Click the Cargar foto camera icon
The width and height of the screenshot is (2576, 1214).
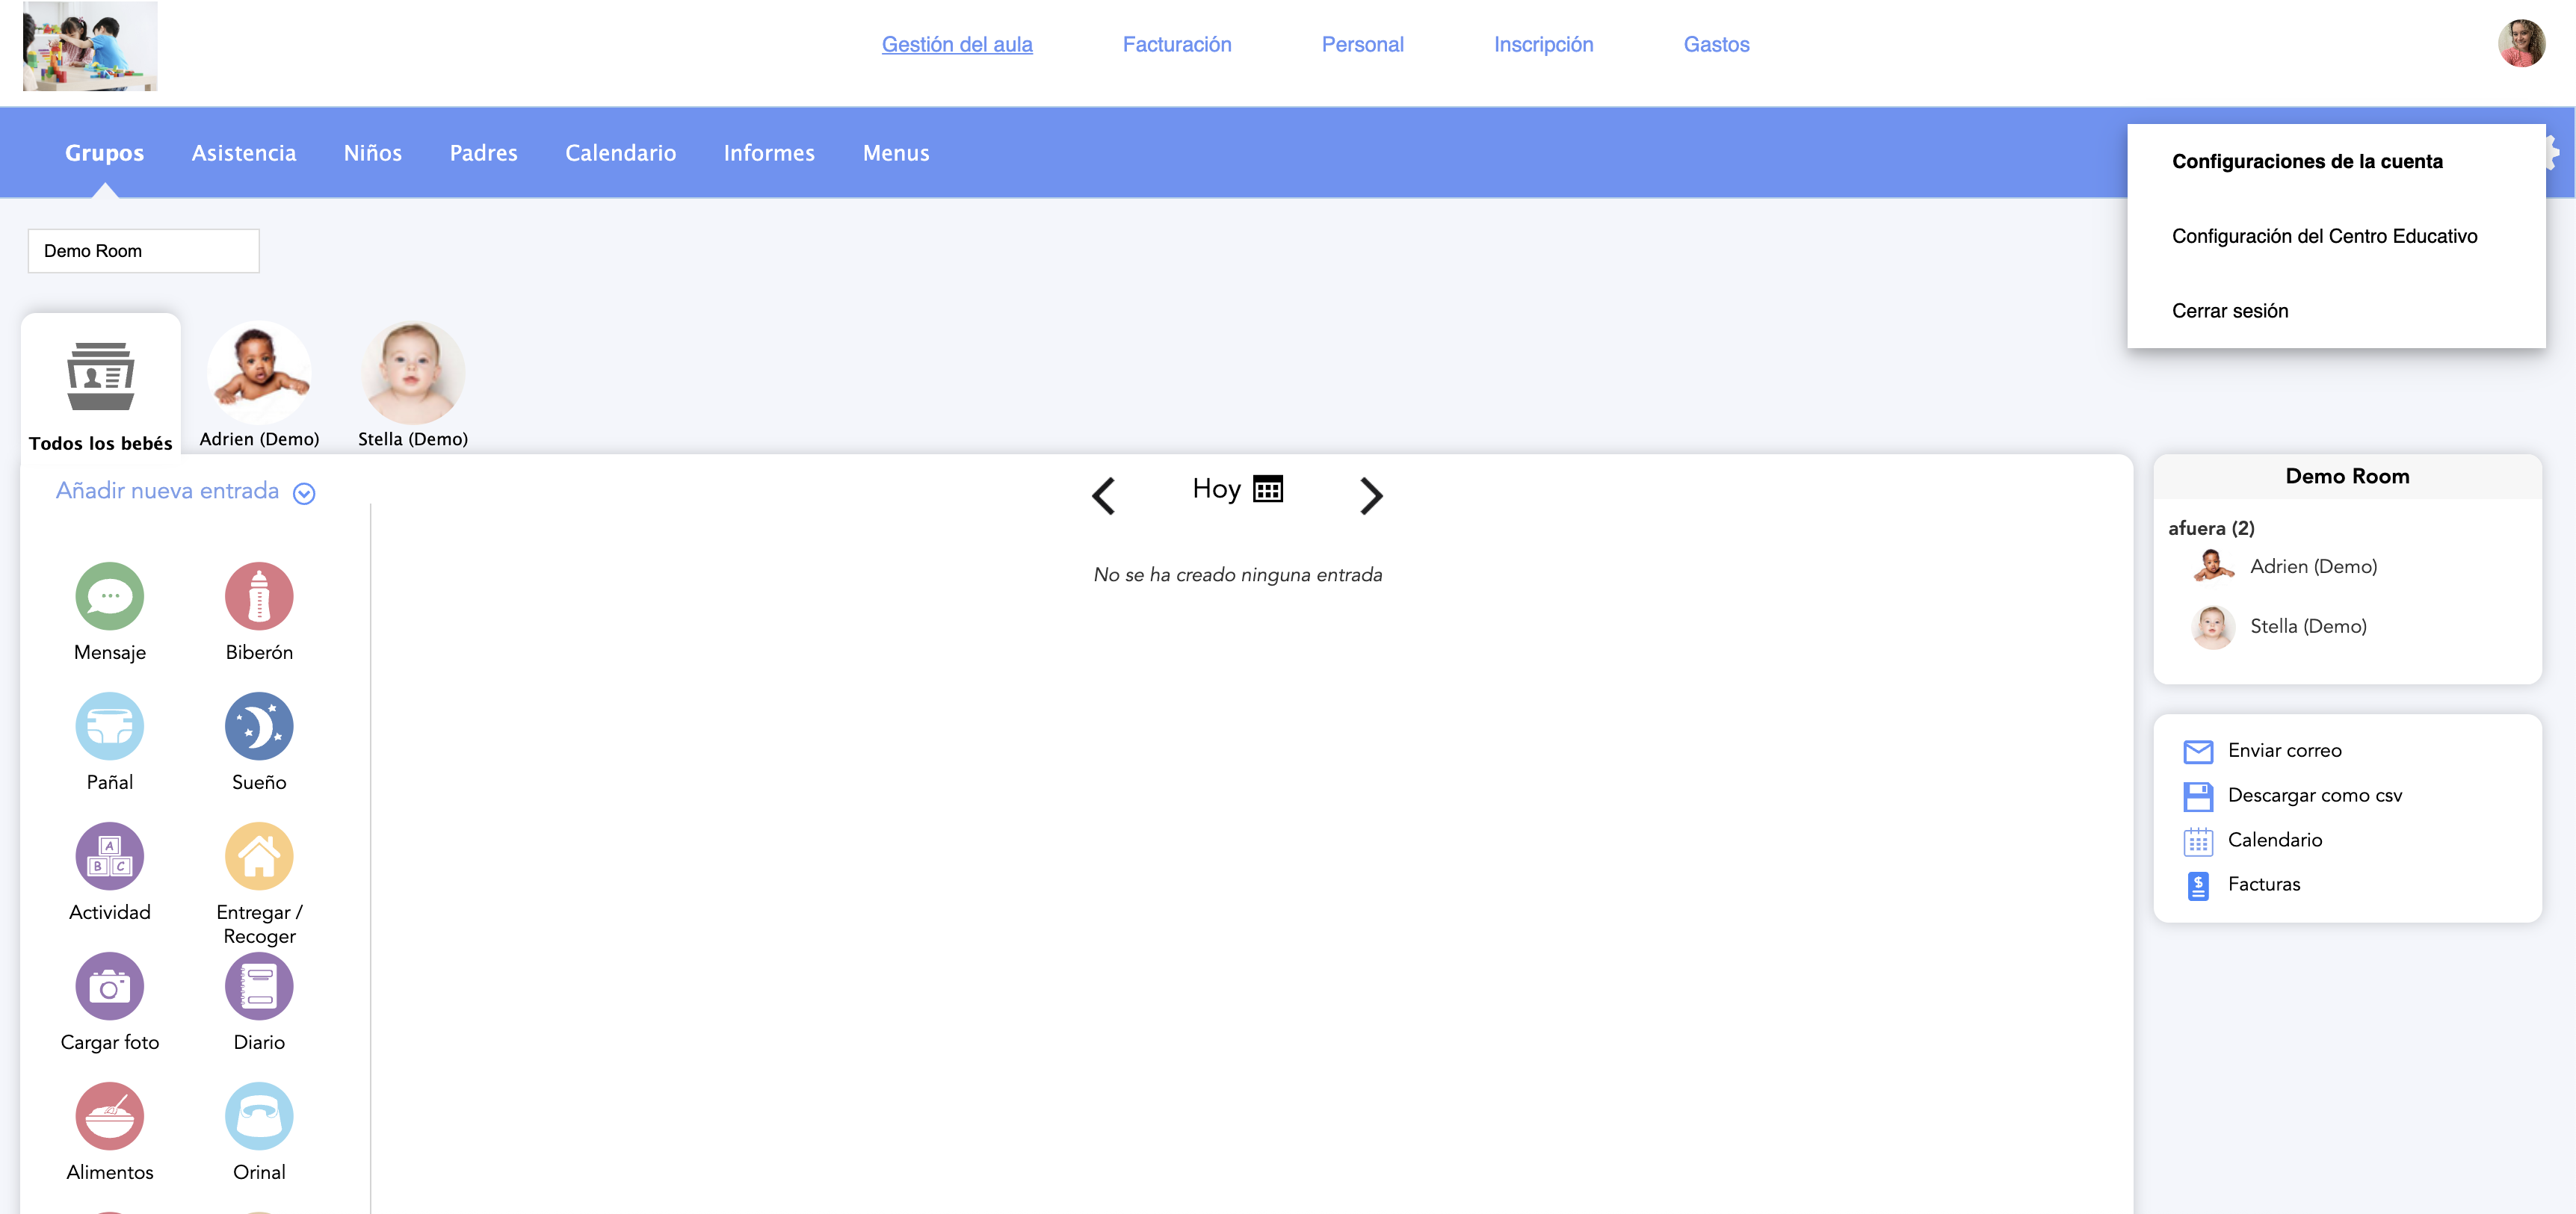point(109,986)
